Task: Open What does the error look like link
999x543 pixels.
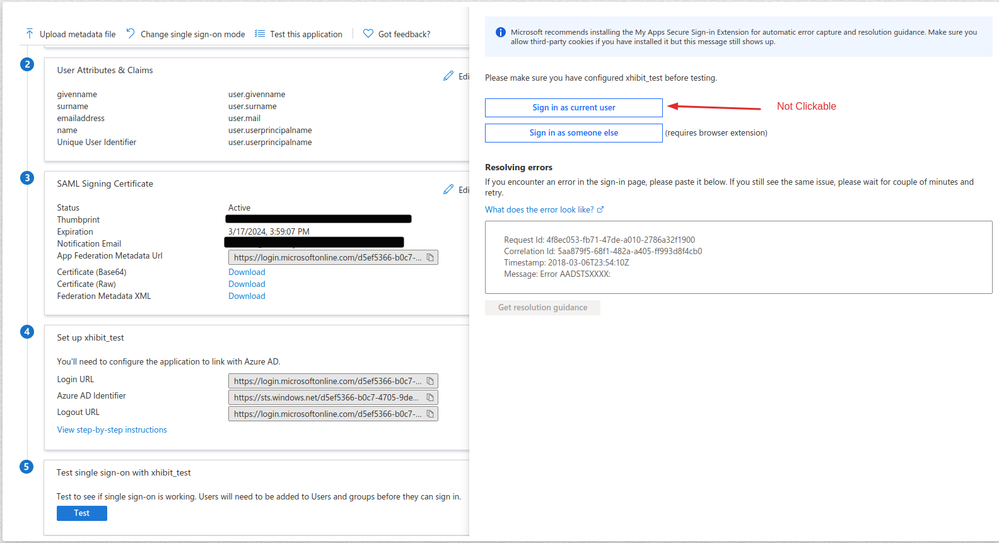Action: pyautogui.click(x=539, y=210)
